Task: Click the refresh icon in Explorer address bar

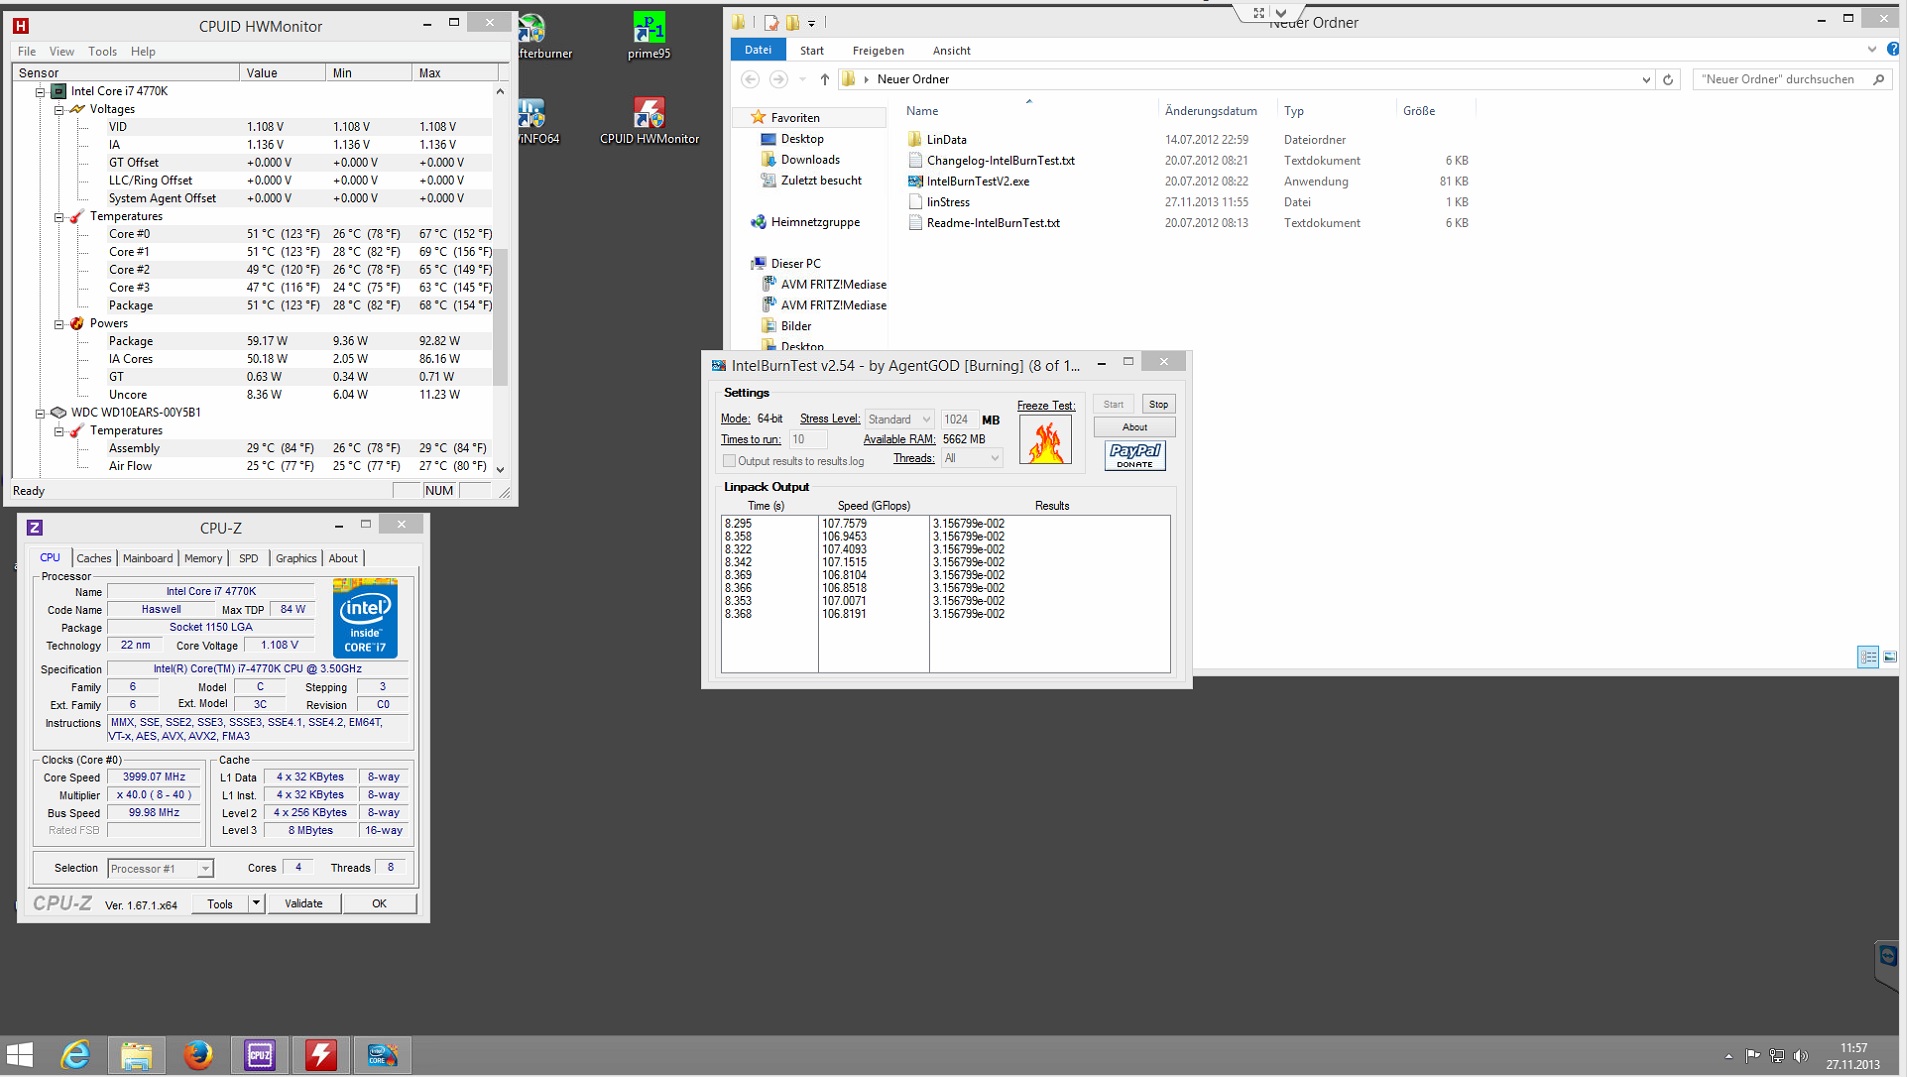Action: (1667, 79)
